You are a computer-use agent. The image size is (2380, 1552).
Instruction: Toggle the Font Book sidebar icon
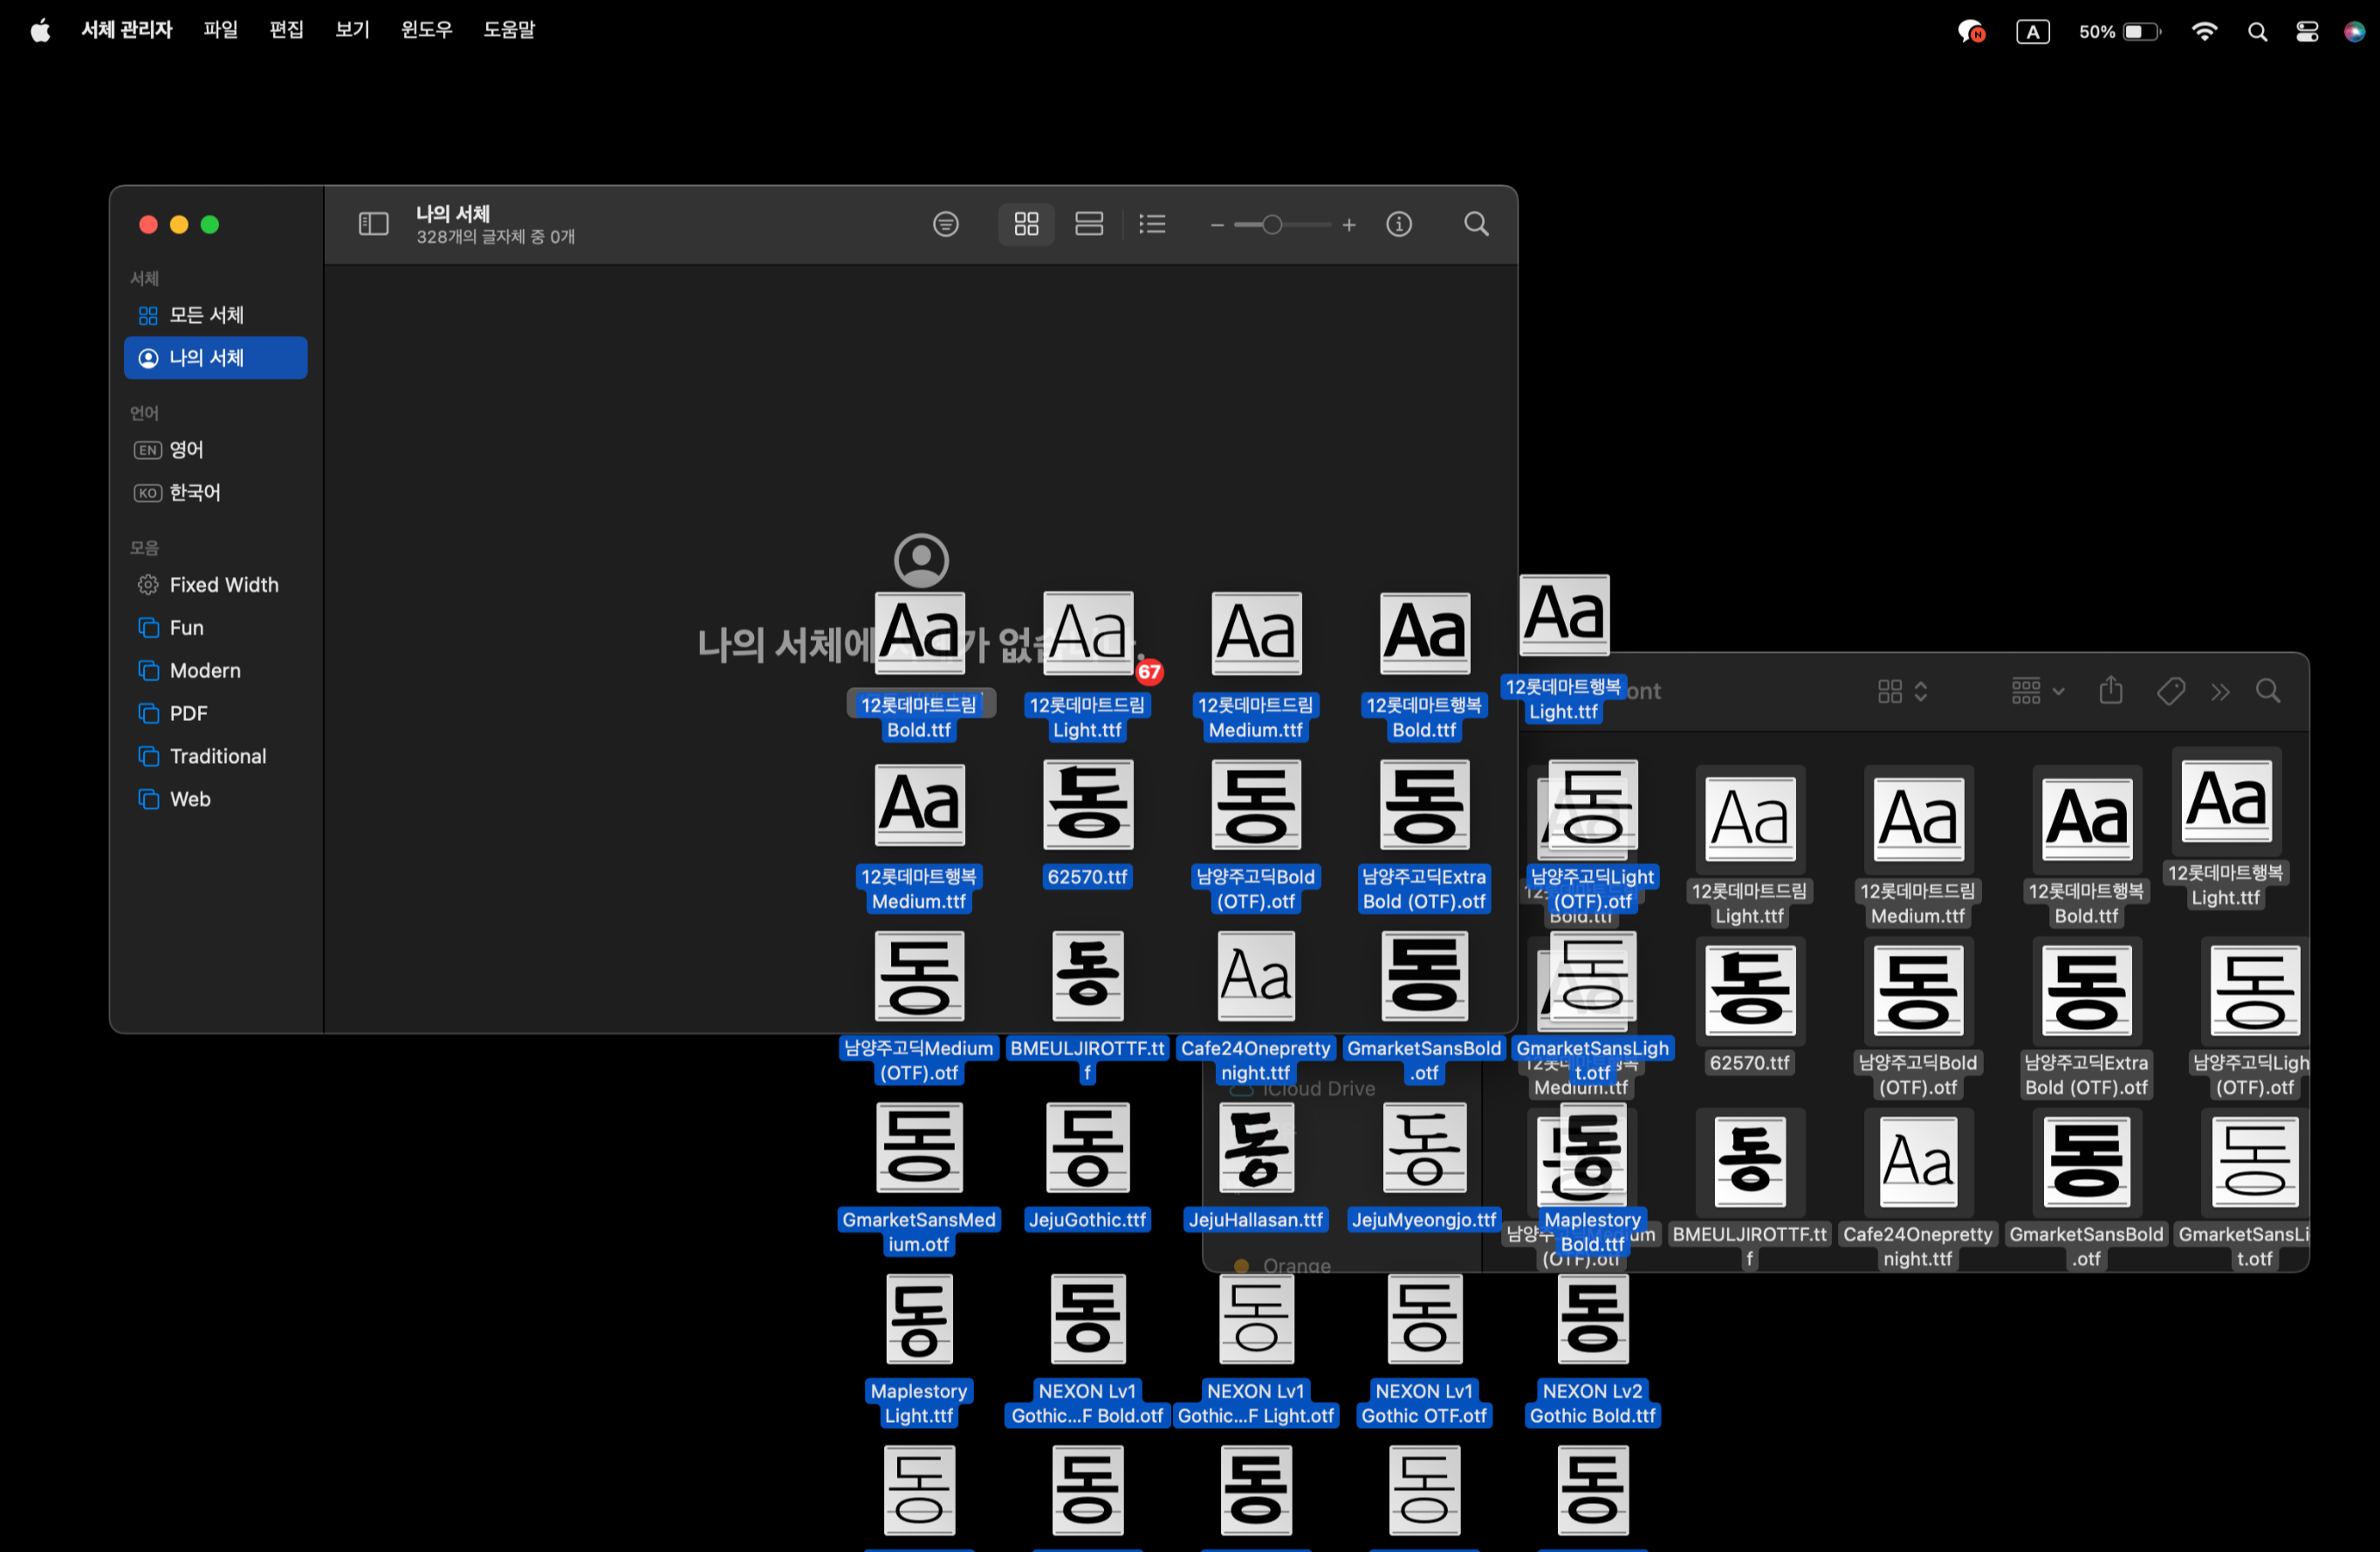click(373, 224)
